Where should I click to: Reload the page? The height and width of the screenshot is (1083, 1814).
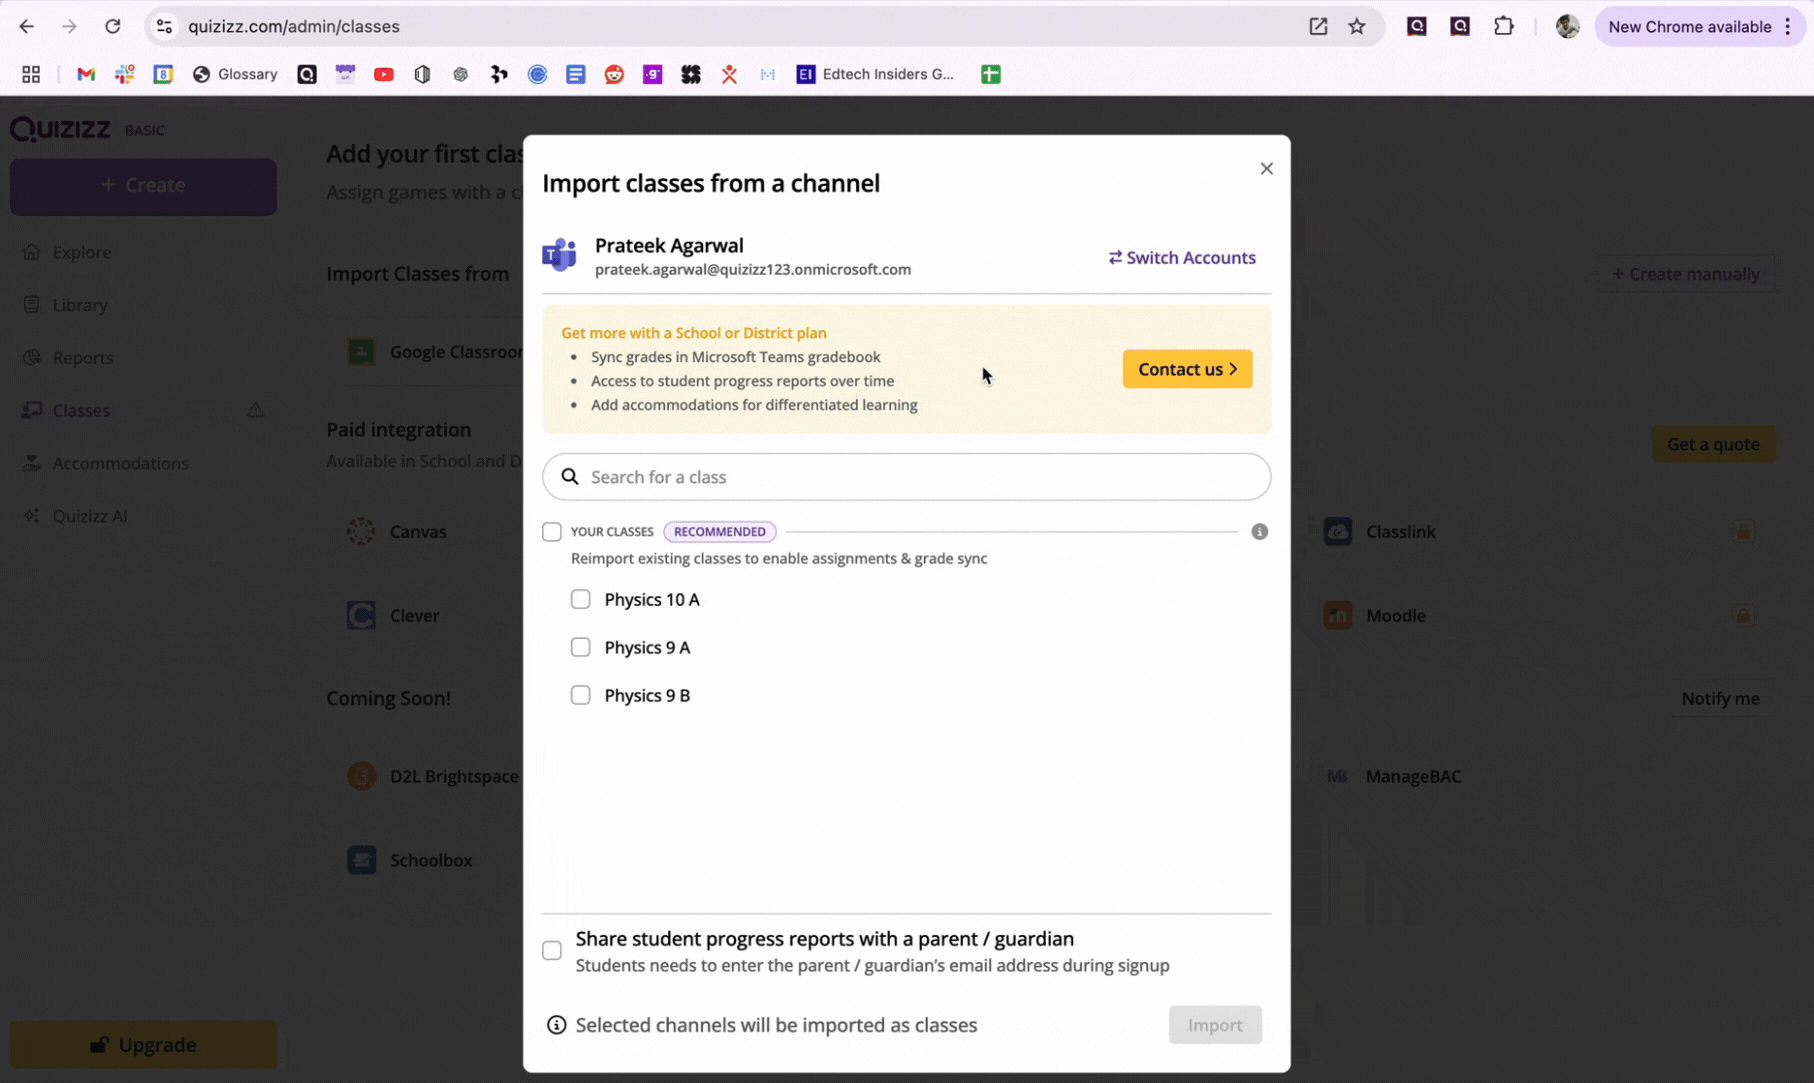(113, 26)
